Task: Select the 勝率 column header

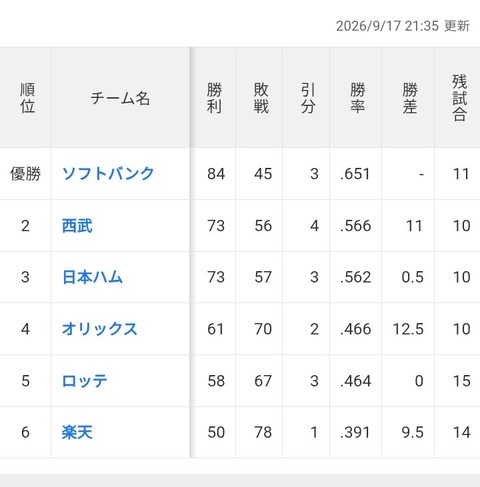Action: pos(357,98)
